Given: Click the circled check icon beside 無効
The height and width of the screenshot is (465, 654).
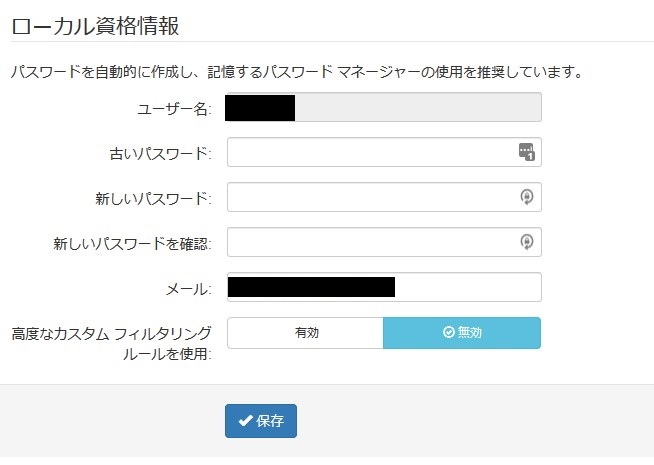Looking at the screenshot, I should 448,332.
